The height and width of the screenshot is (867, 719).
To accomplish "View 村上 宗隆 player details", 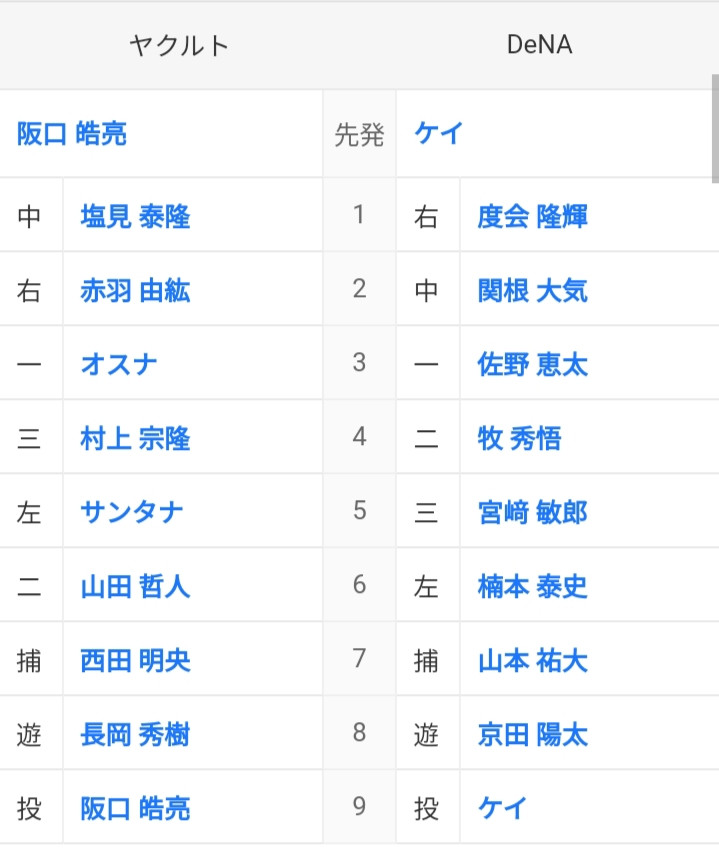I will point(136,438).
